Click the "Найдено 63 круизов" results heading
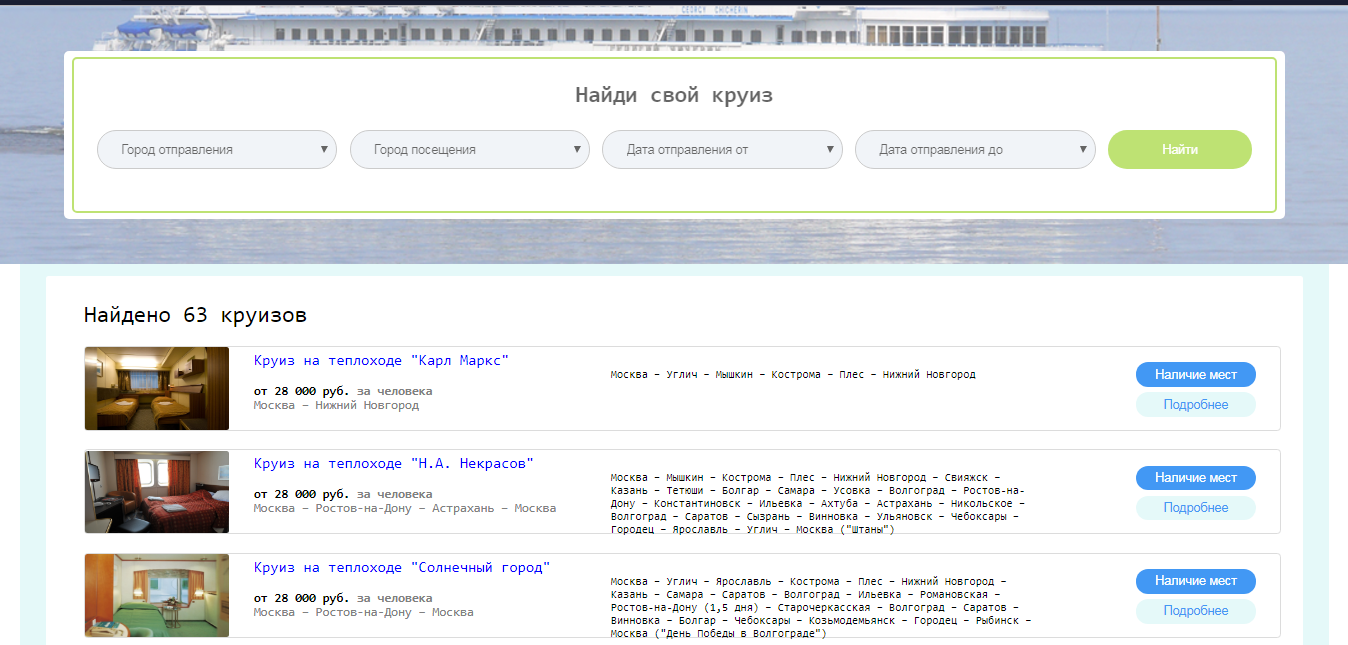 (x=195, y=316)
